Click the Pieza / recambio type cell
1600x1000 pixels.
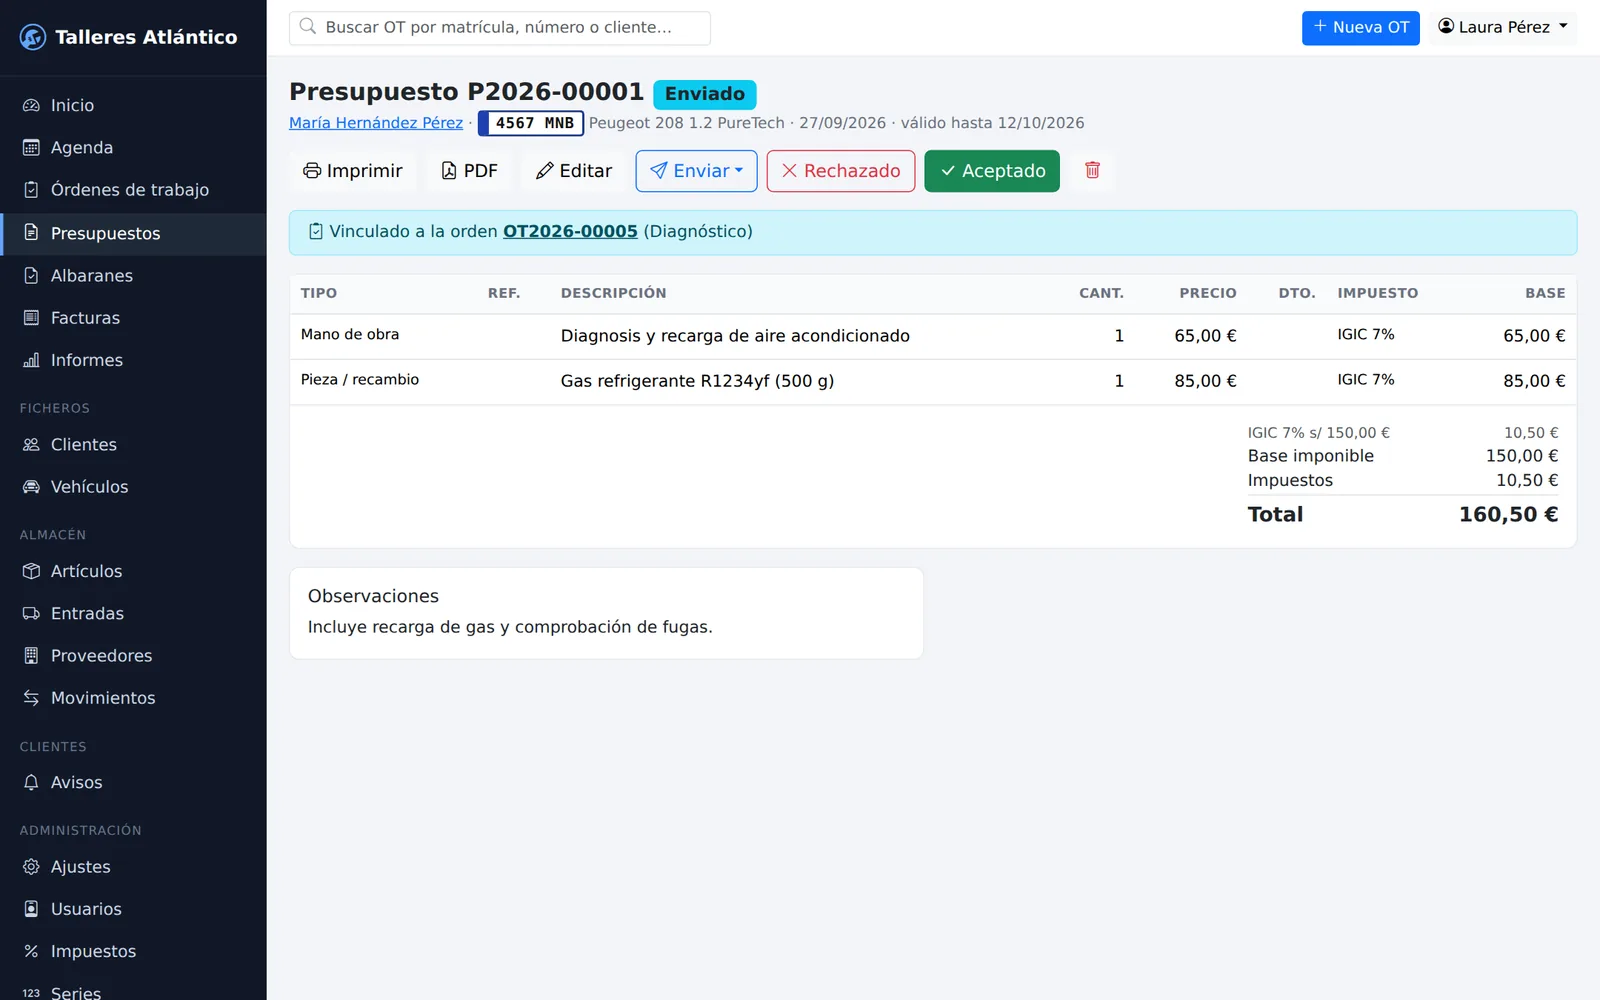click(360, 379)
